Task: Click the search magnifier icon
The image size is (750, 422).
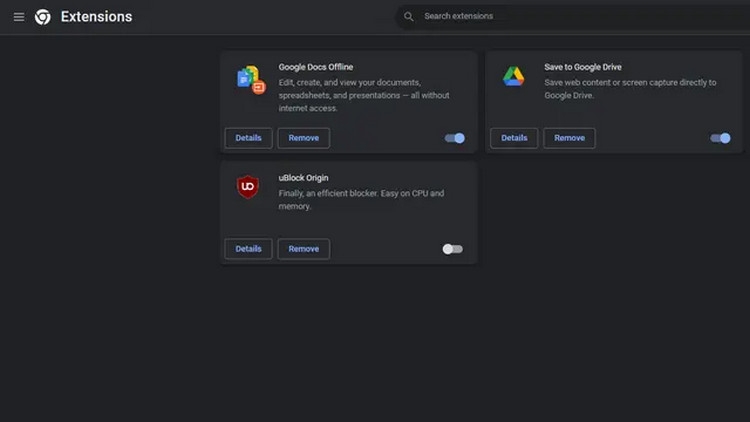Action: (x=408, y=17)
